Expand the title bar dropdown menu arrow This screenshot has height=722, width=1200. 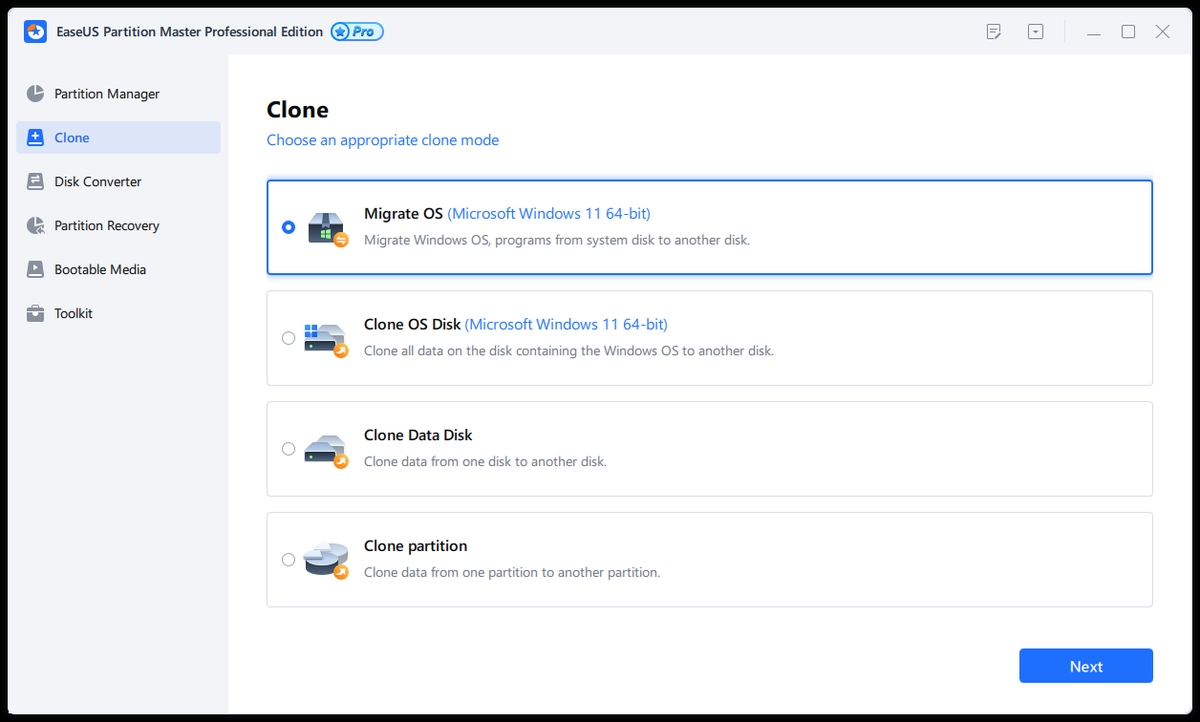1036,32
